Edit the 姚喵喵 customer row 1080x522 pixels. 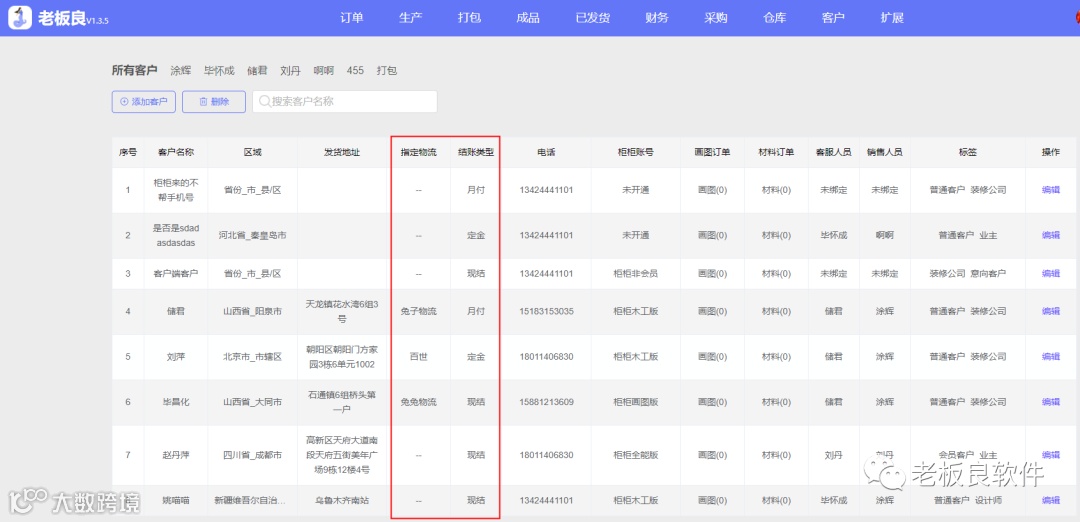(1050, 501)
